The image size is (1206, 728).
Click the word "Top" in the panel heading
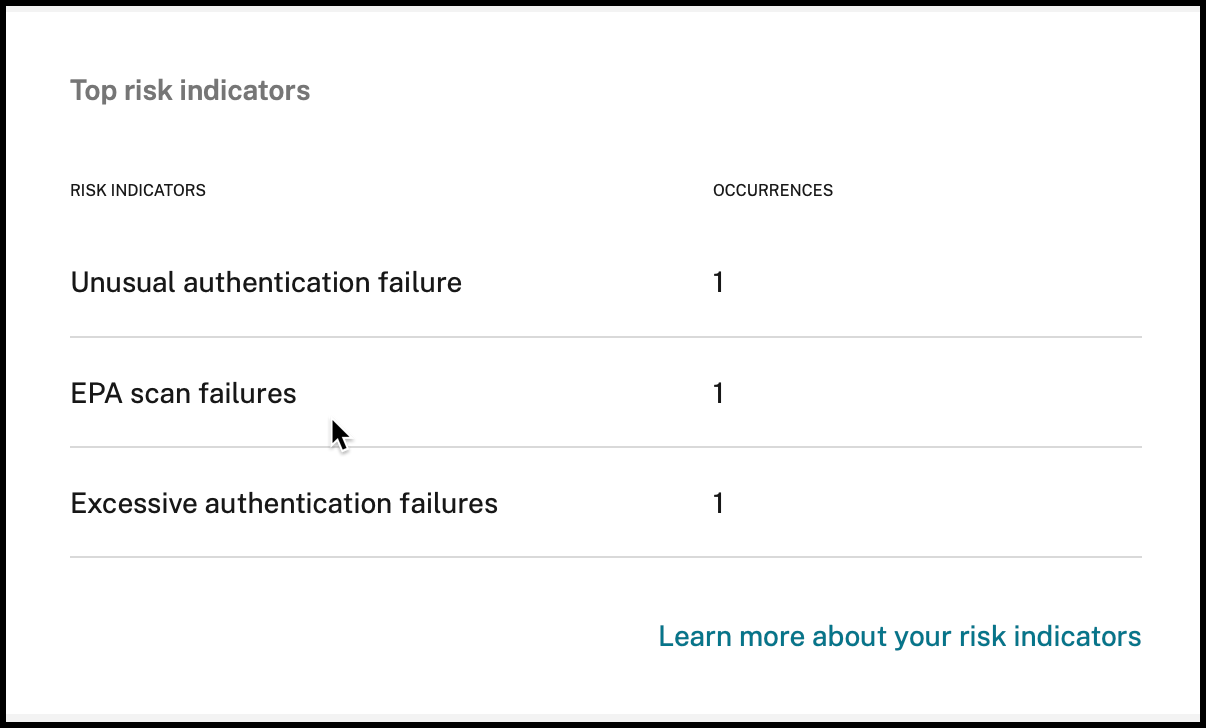point(93,91)
